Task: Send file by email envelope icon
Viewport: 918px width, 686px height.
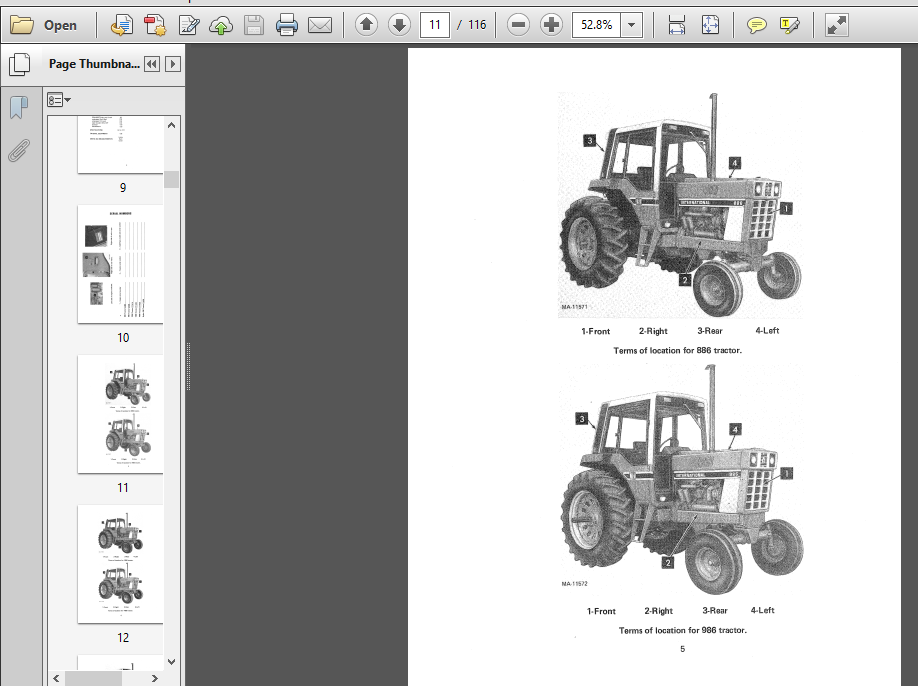Action: tap(320, 25)
